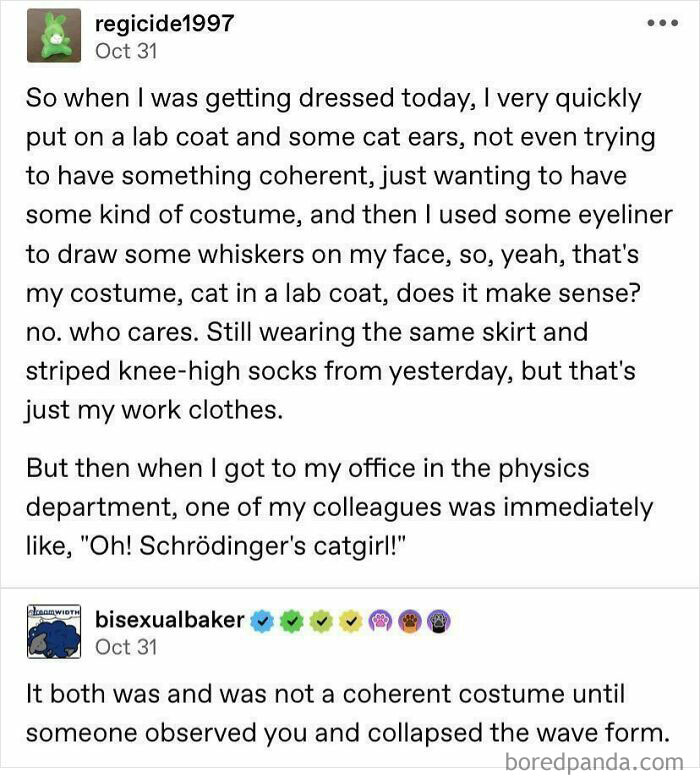This screenshot has width=700, height=782.
Task: Click the divider line between the posts
Action: pyautogui.click(x=350, y=588)
